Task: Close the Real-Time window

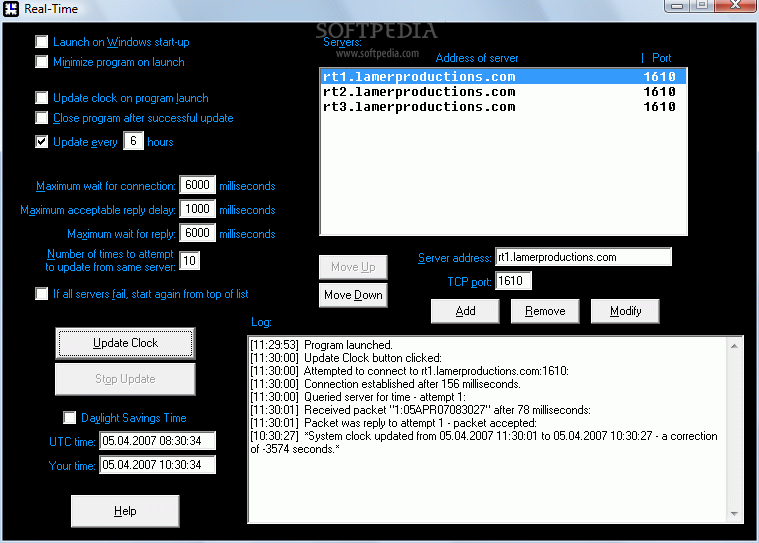Action: [x=734, y=5]
